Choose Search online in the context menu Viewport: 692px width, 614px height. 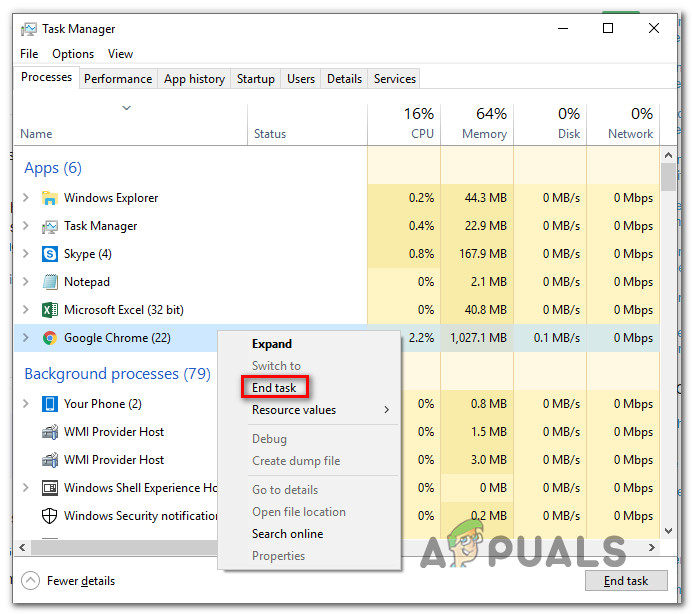click(288, 534)
